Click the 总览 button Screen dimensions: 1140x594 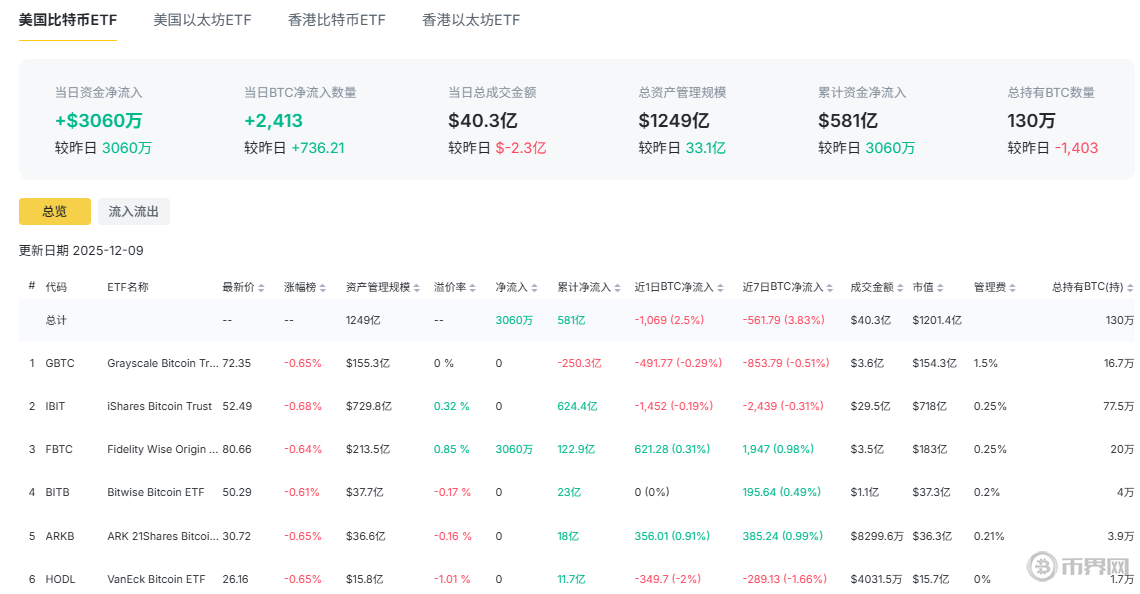[x=55, y=211]
